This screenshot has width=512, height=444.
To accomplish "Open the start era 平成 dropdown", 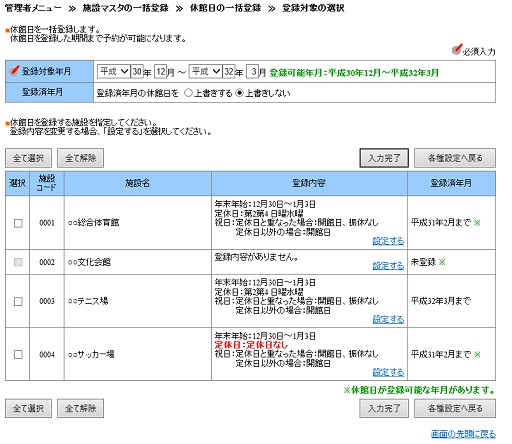I will click(113, 71).
